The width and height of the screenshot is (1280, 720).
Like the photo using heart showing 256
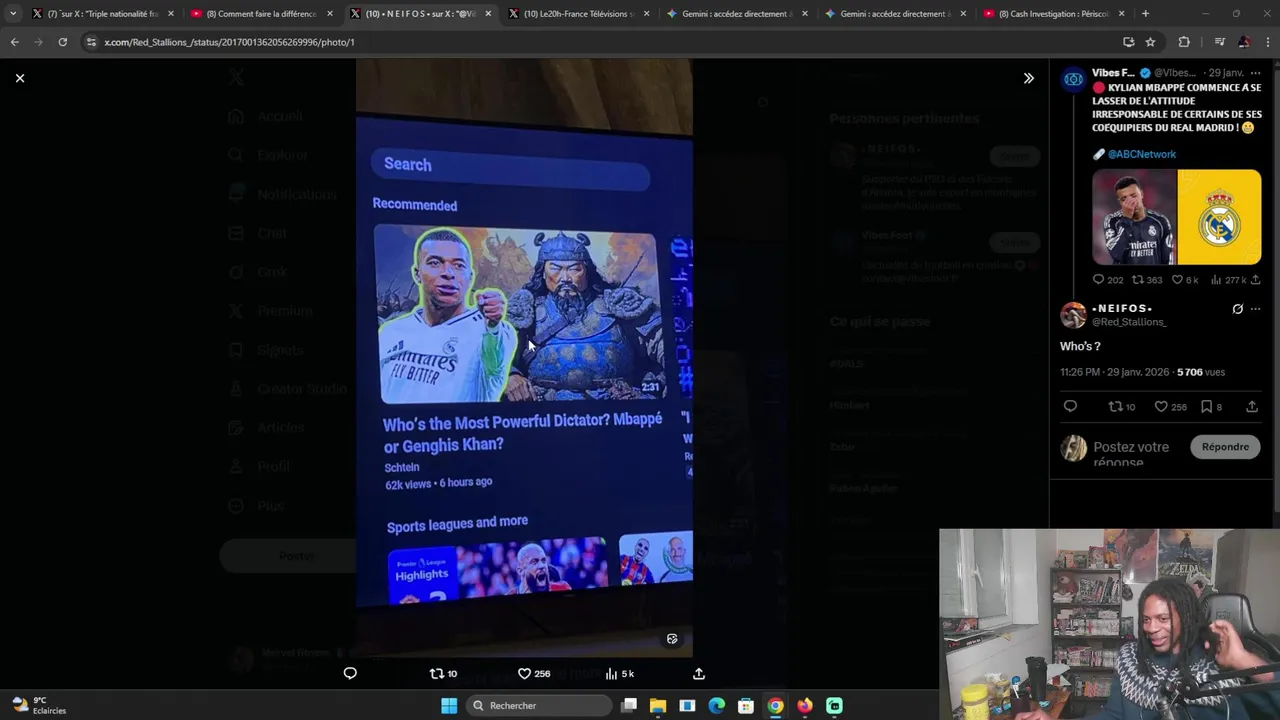click(524, 673)
